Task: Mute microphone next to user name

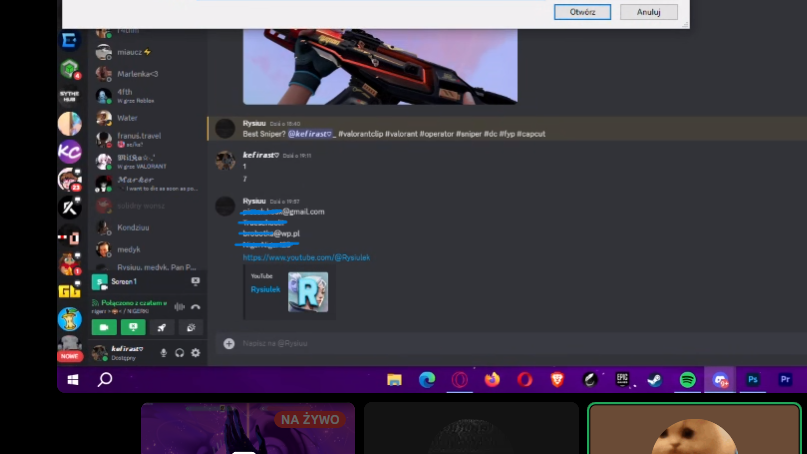Action: (x=164, y=352)
